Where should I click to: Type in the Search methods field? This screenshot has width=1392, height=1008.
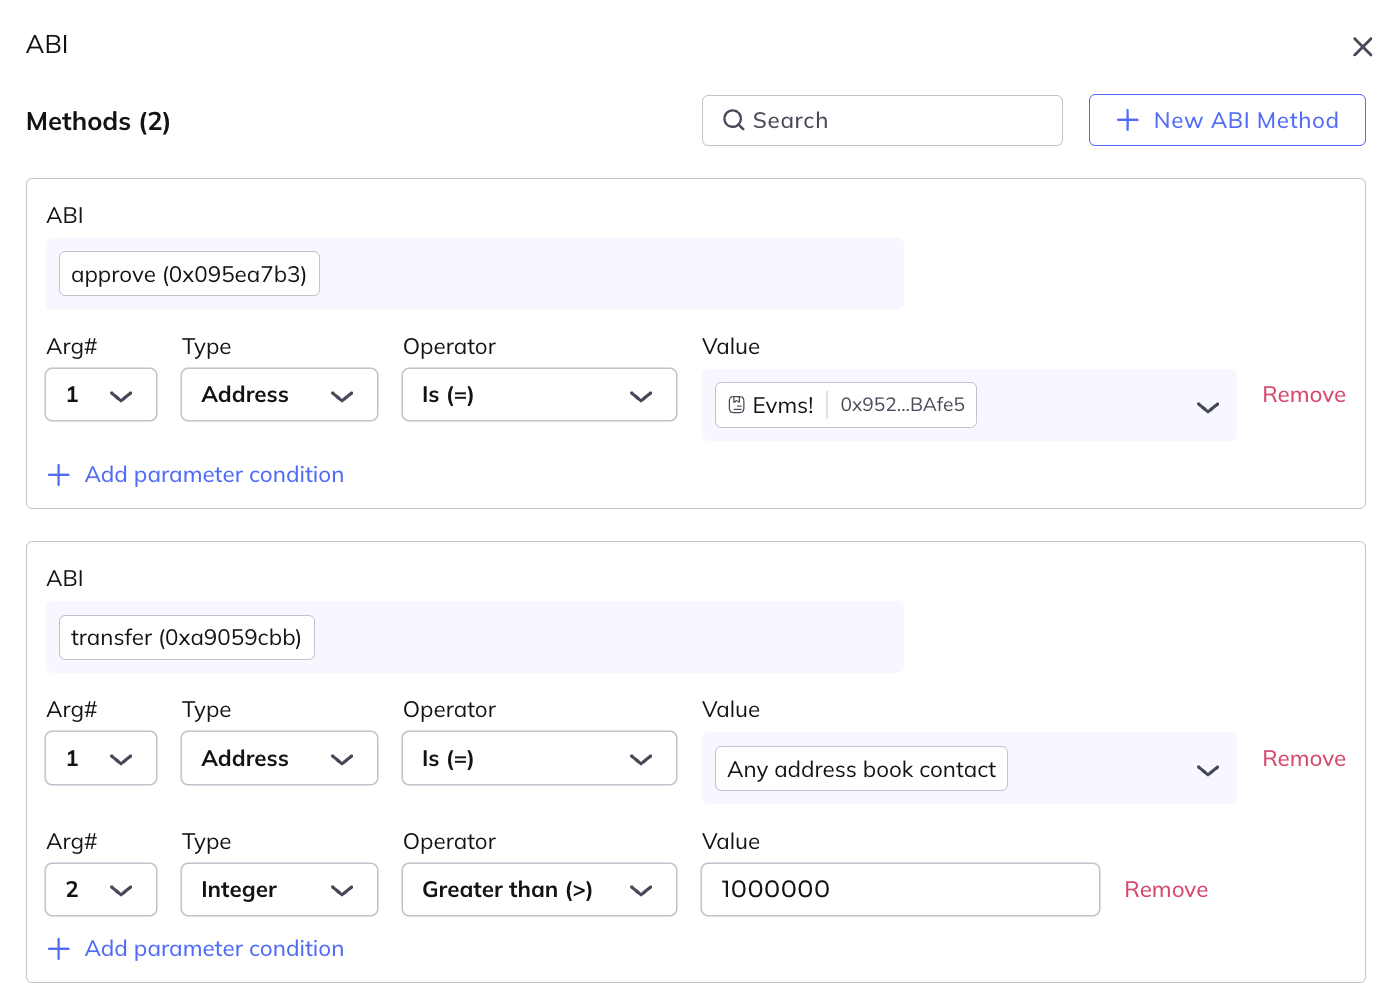900,120
